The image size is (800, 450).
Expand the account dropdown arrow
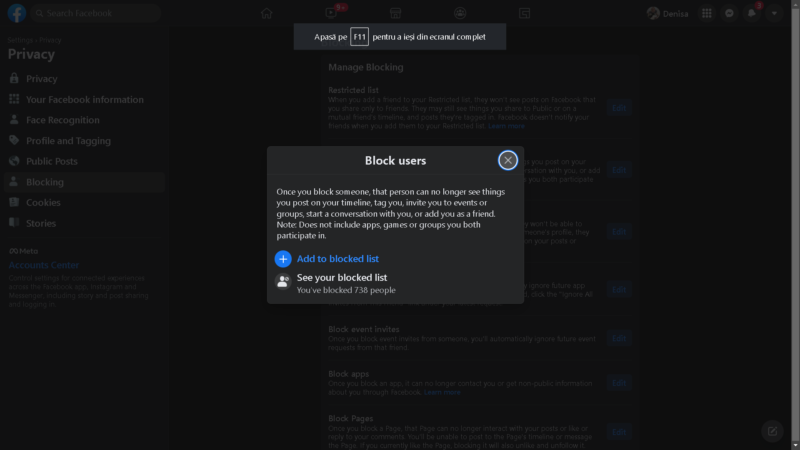pos(774,14)
